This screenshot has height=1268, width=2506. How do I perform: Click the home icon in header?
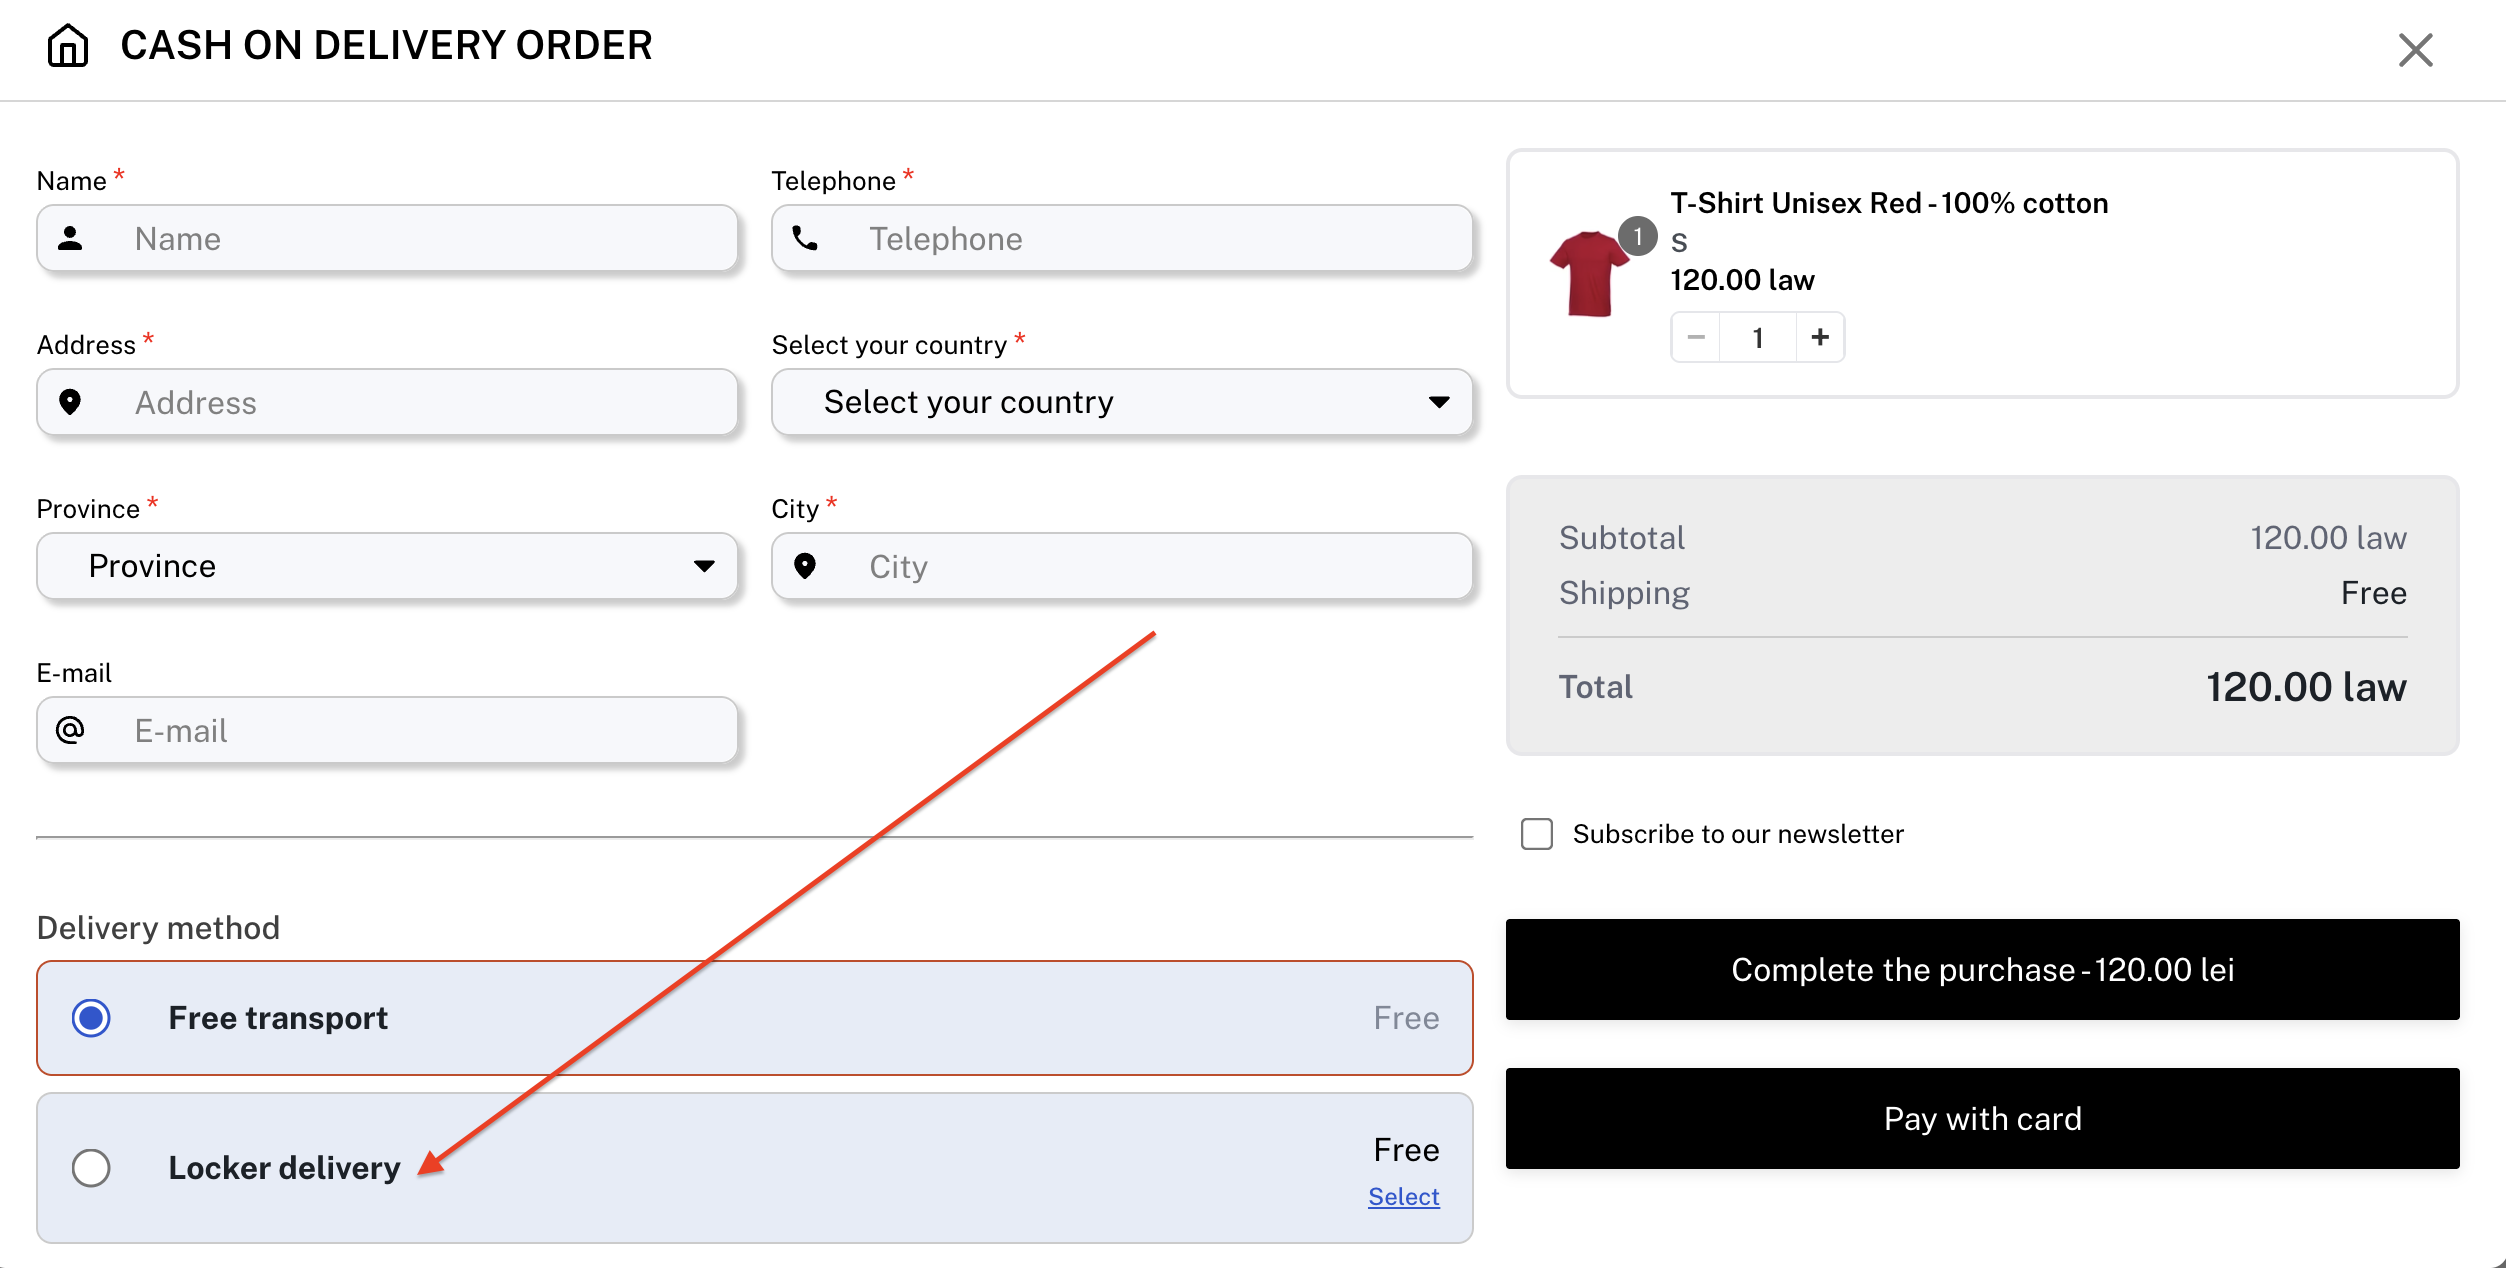click(x=68, y=46)
